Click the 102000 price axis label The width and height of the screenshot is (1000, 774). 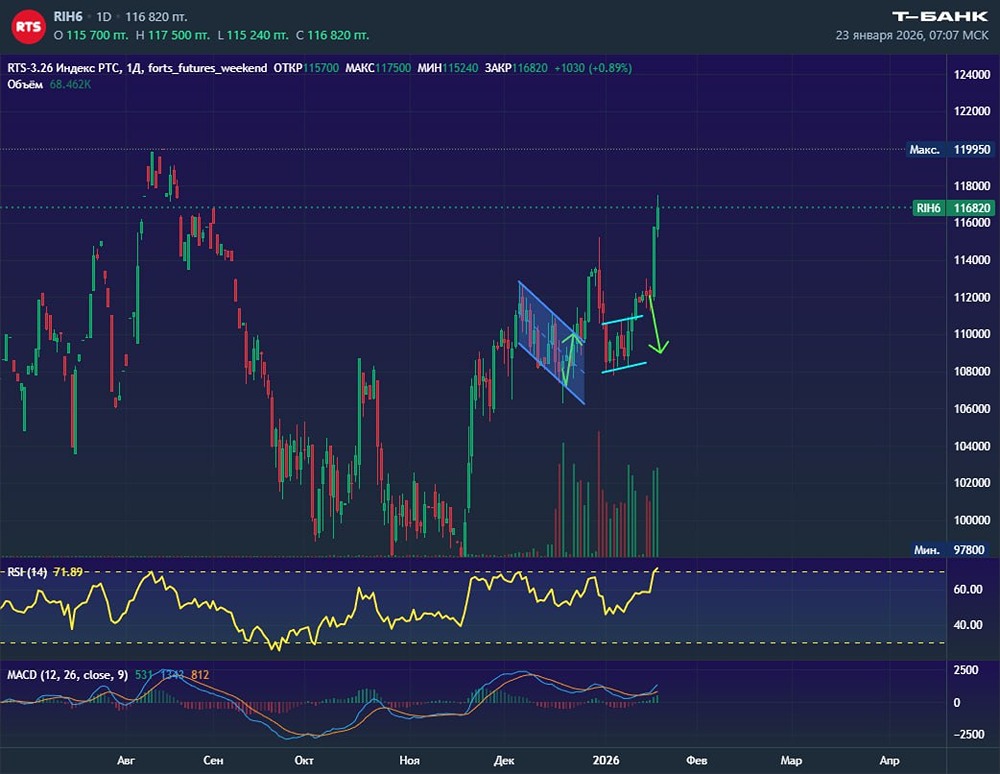pyautogui.click(x=972, y=483)
